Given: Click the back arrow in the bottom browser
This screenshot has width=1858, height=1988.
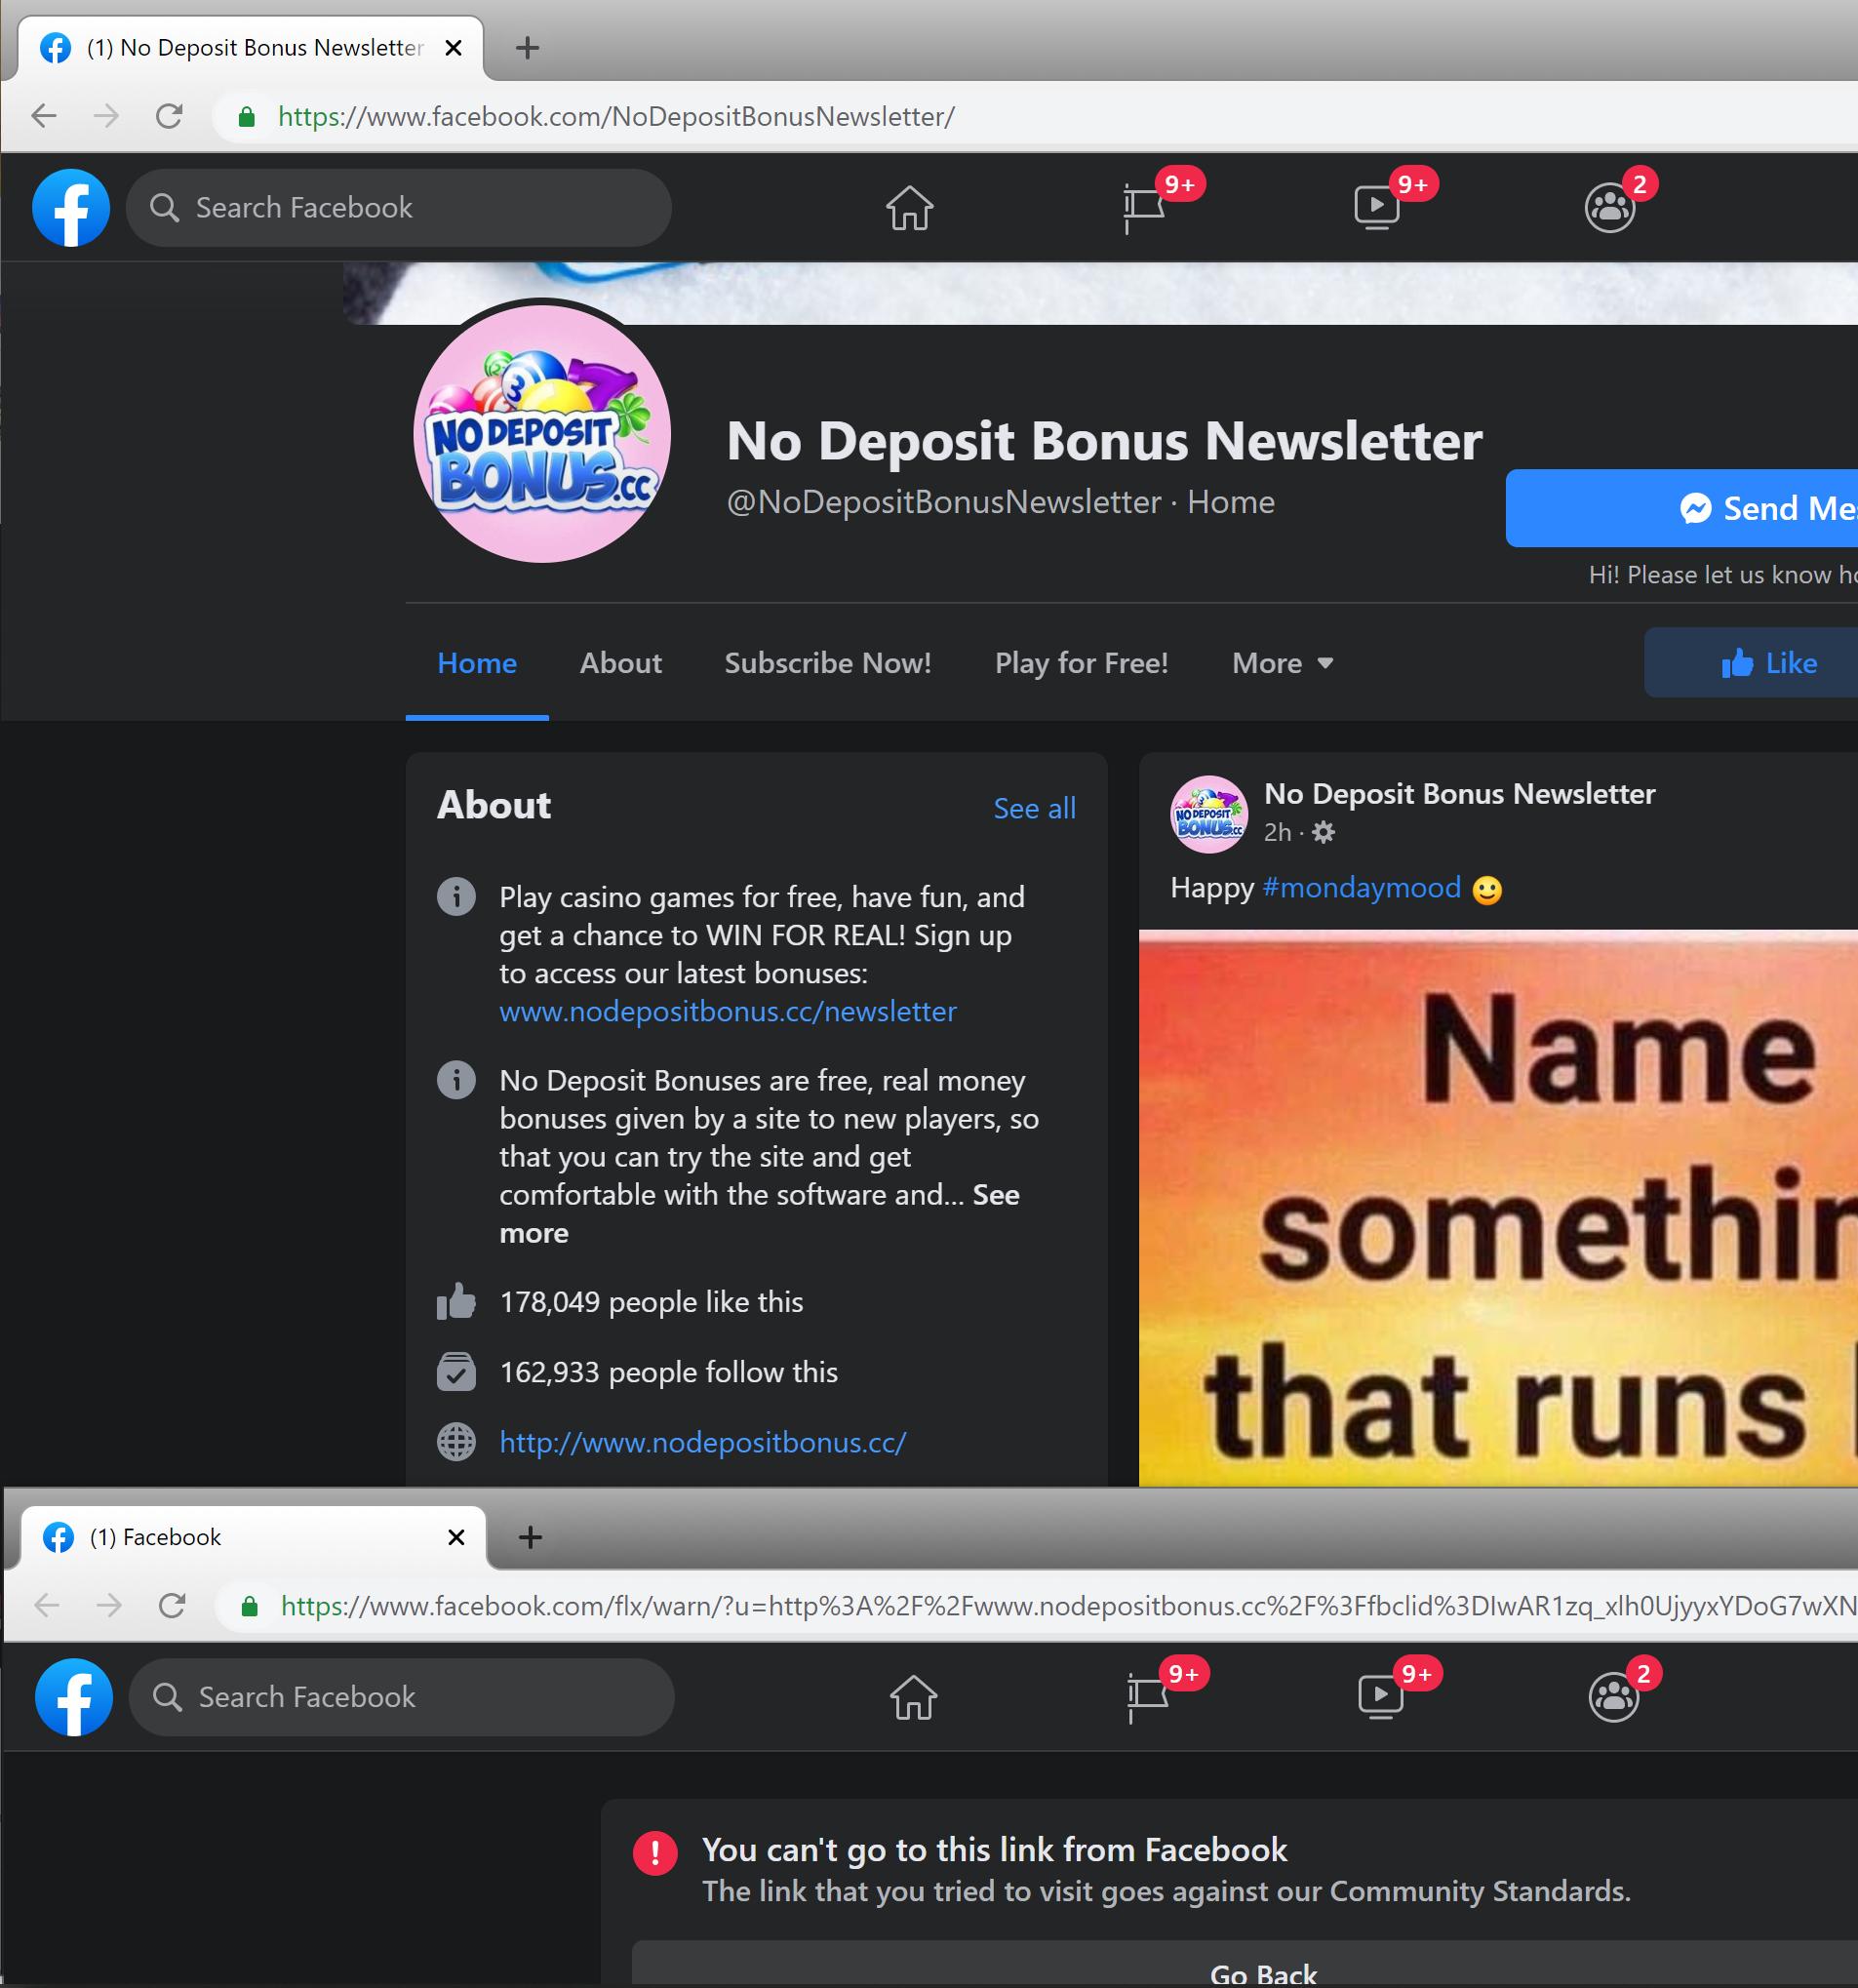Looking at the screenshot, I should click(47, 1605).
